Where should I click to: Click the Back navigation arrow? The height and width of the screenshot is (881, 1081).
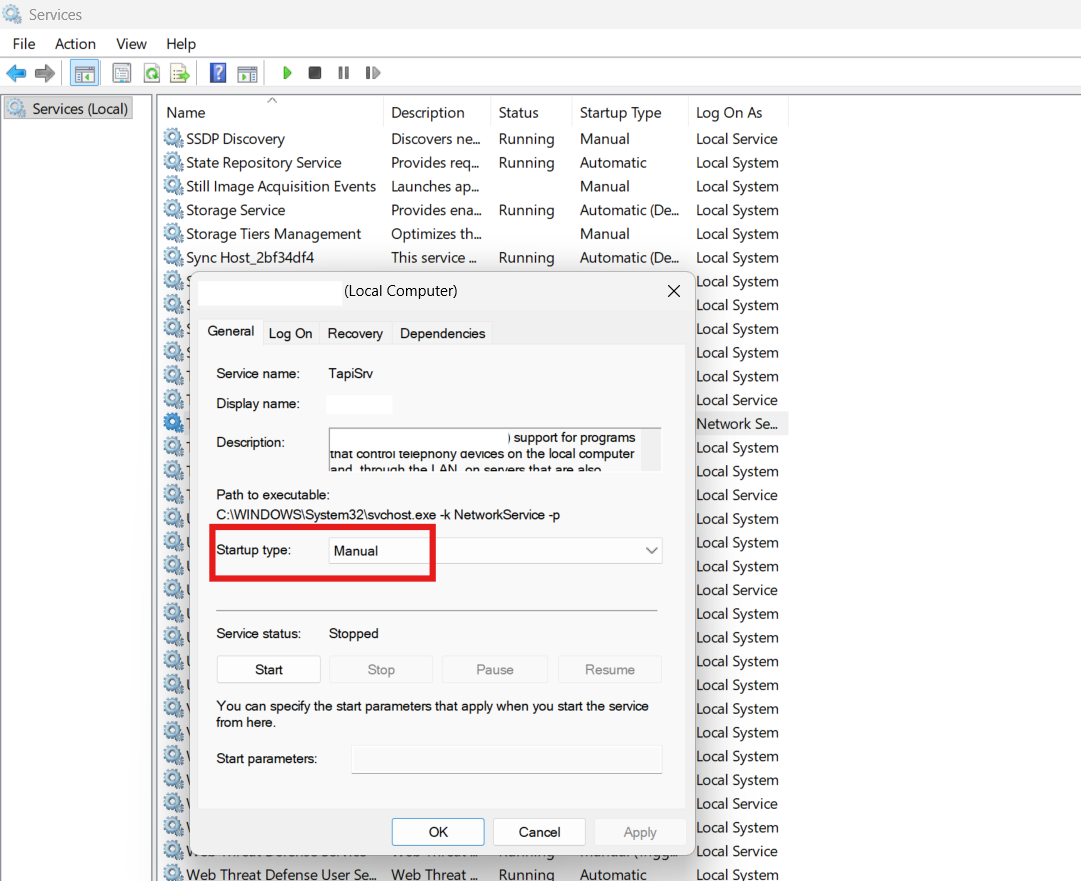(x=16, y=72)
